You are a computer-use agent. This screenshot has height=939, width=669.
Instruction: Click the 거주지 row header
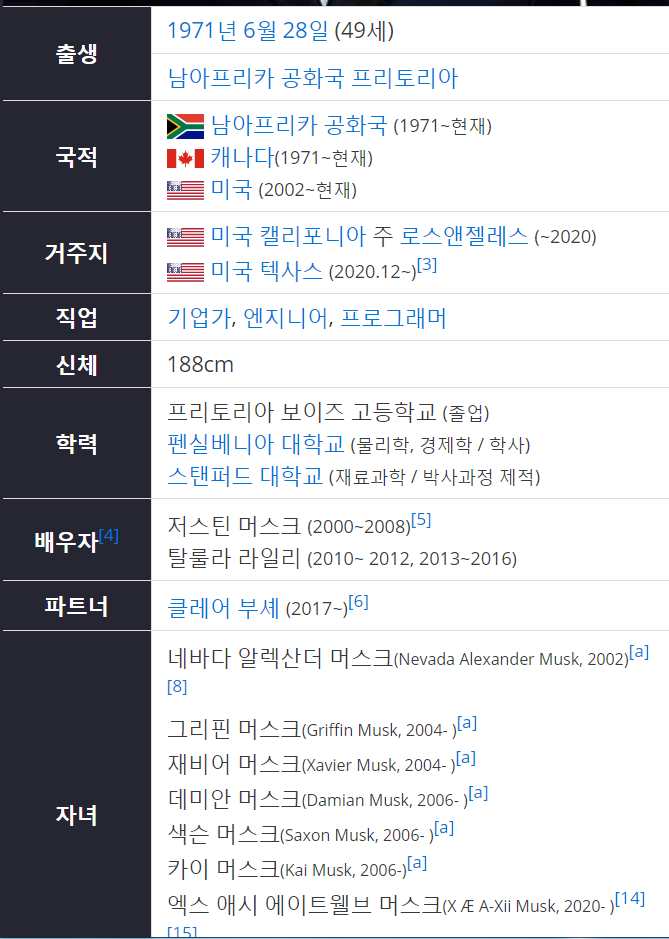point(77,253)
